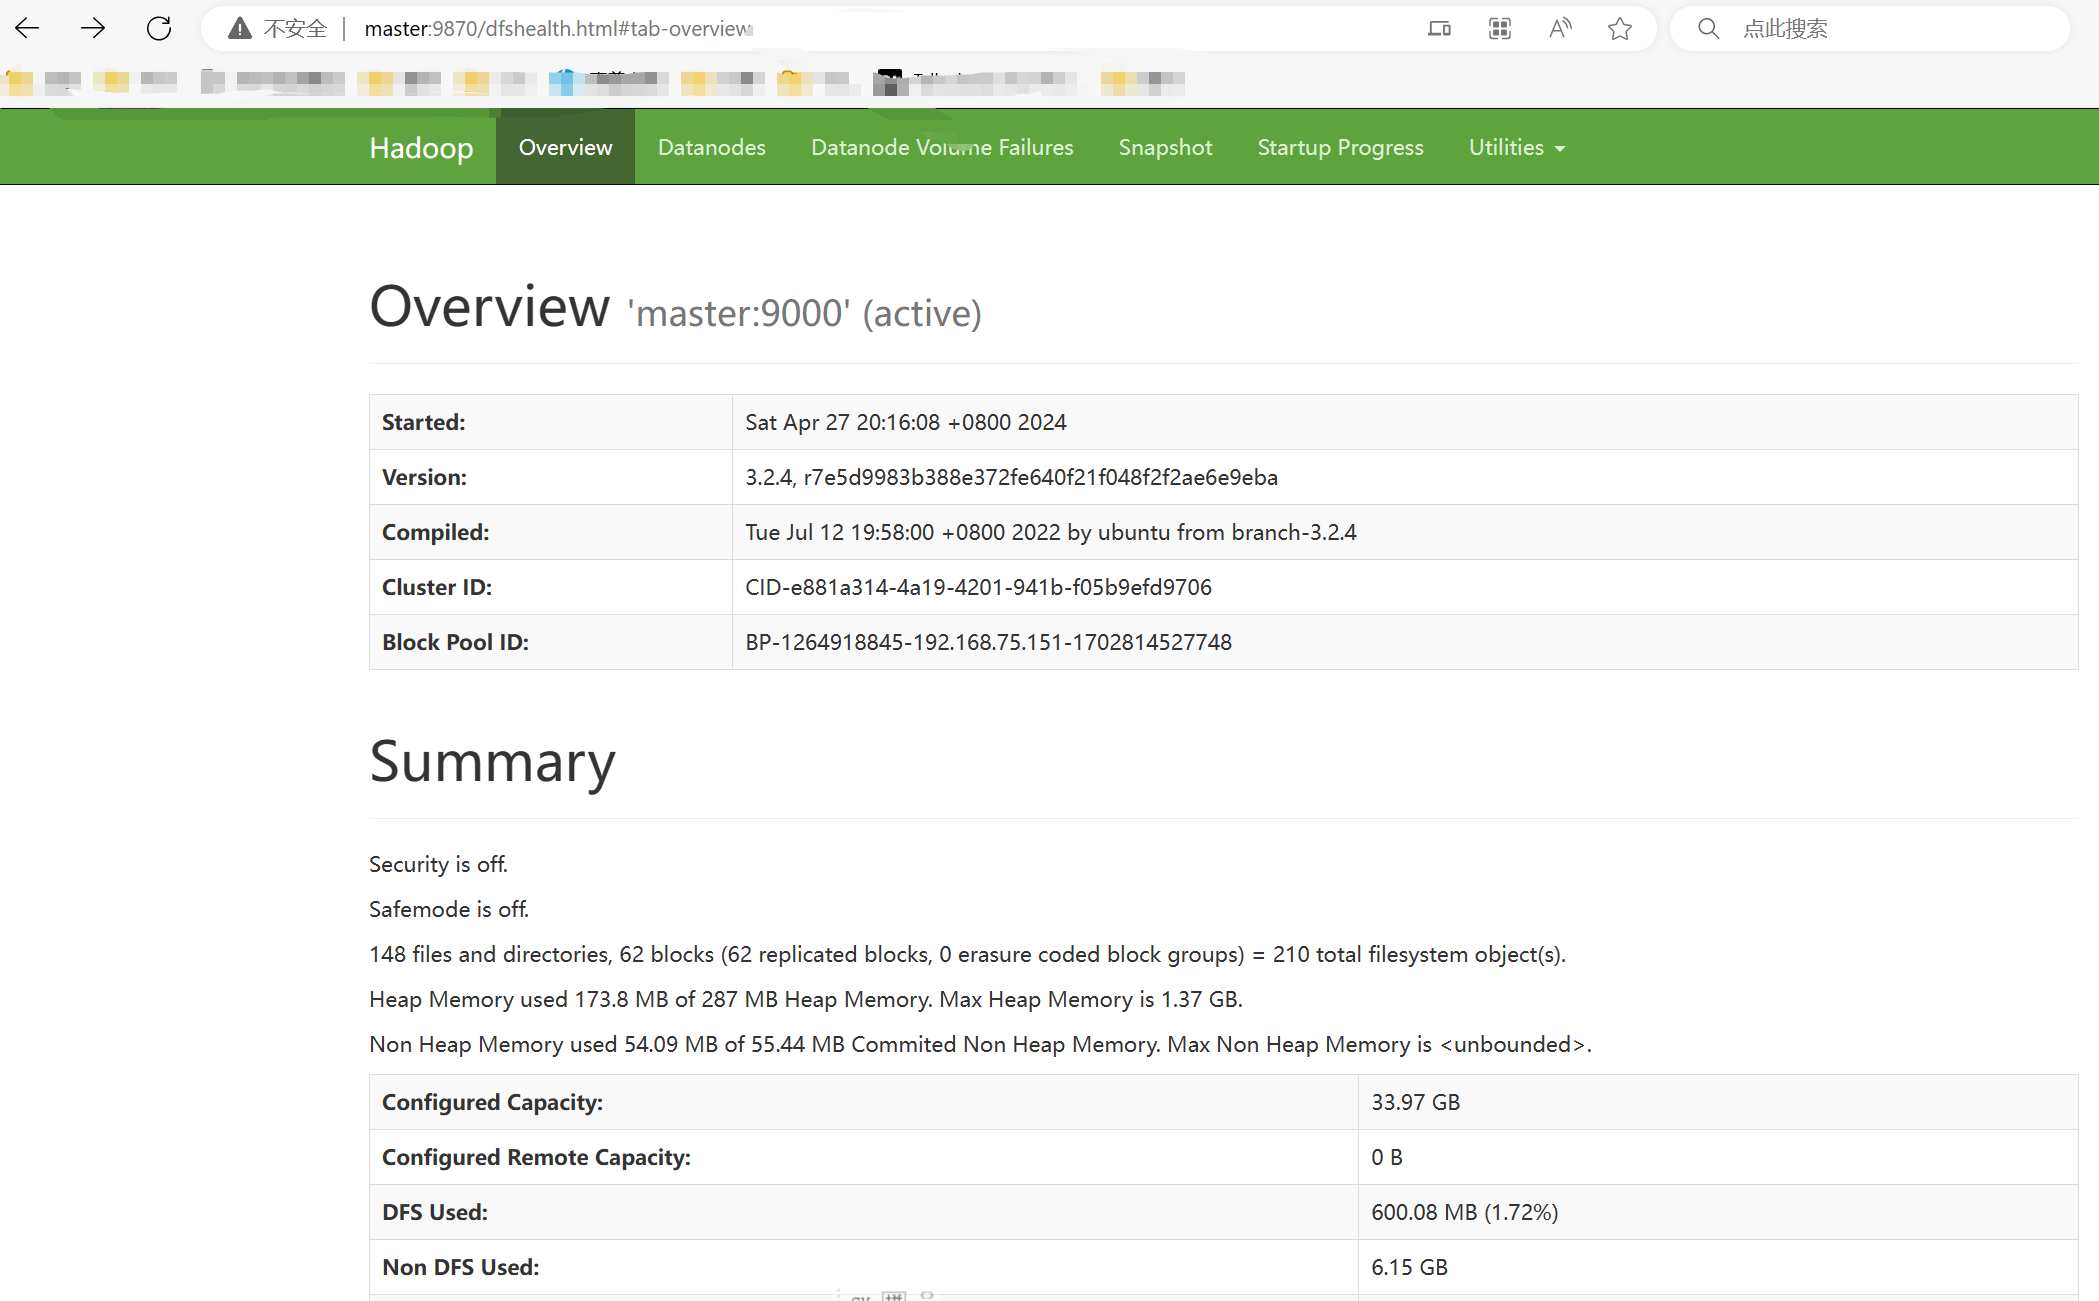Click the 'Started:' row label

(423, 422)
